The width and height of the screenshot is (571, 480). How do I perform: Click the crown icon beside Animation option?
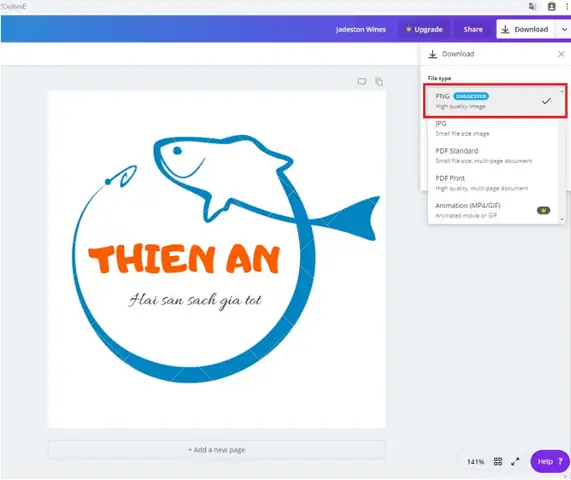543,210
